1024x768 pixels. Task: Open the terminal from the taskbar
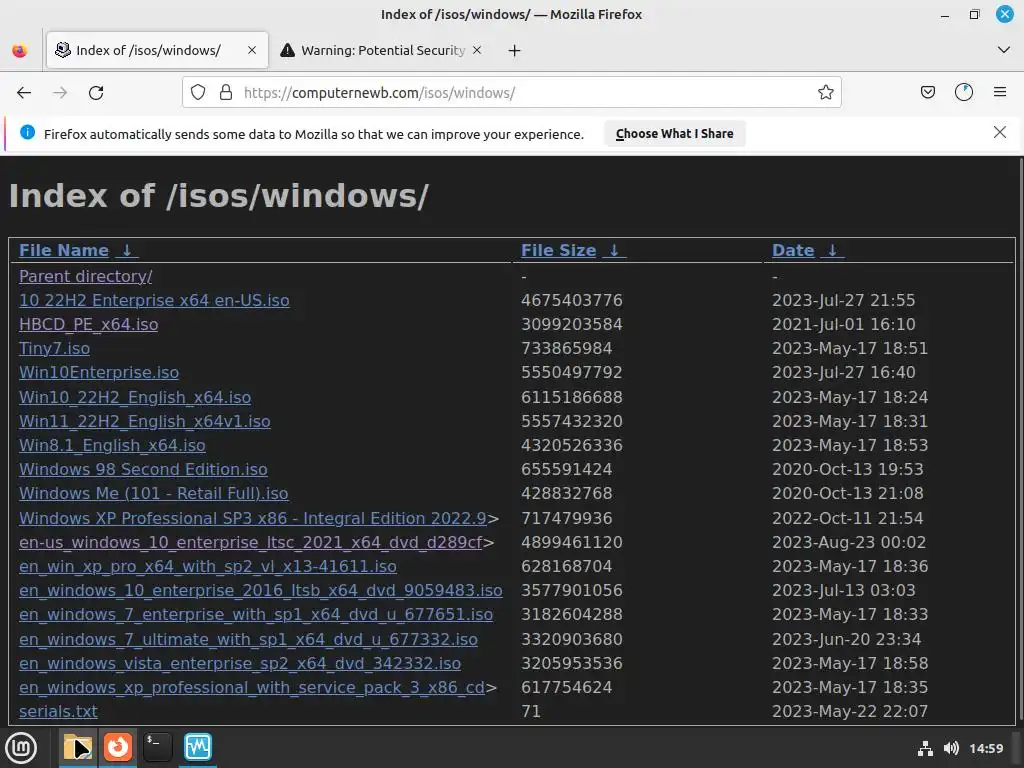157,747
